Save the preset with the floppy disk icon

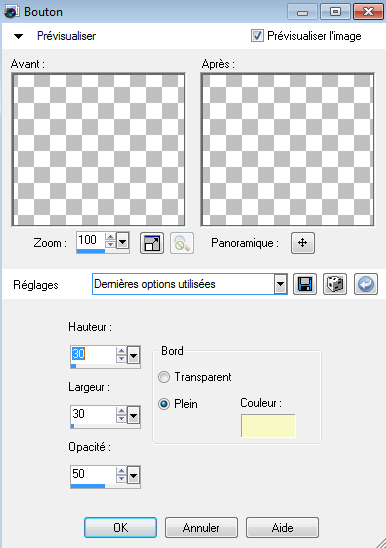(305, 284)
